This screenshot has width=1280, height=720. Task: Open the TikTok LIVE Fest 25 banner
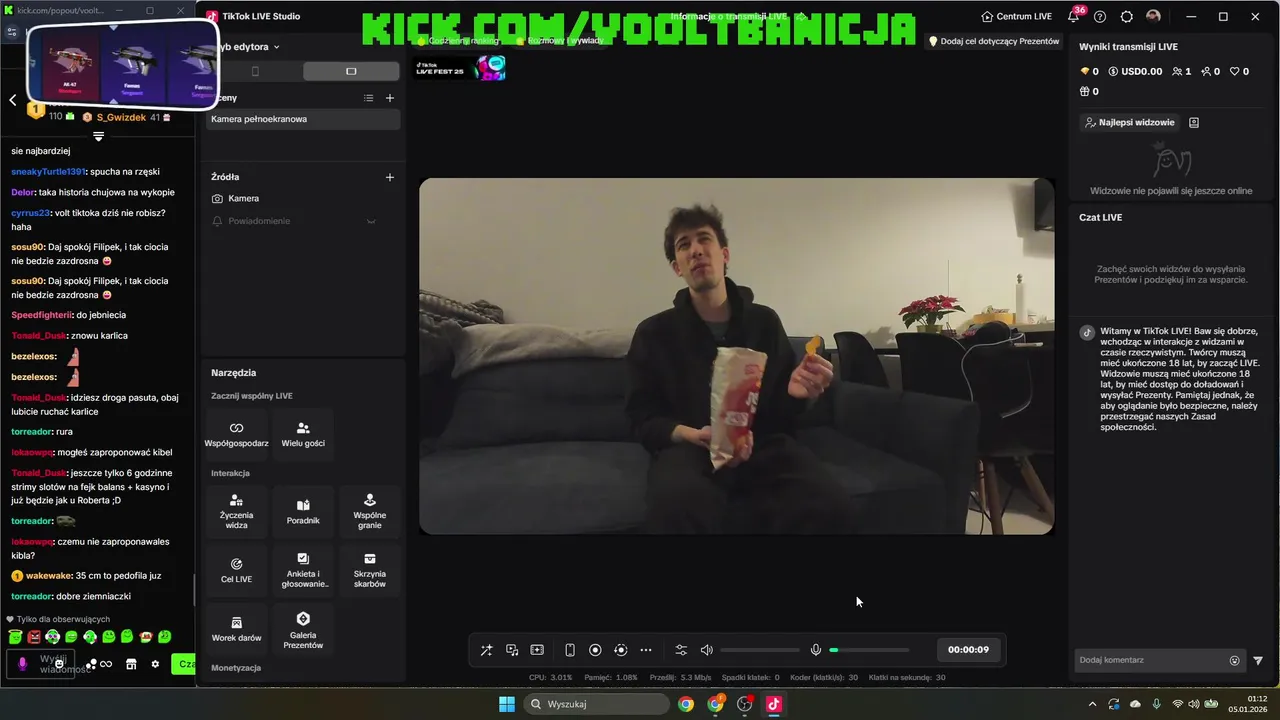[460, 68]
